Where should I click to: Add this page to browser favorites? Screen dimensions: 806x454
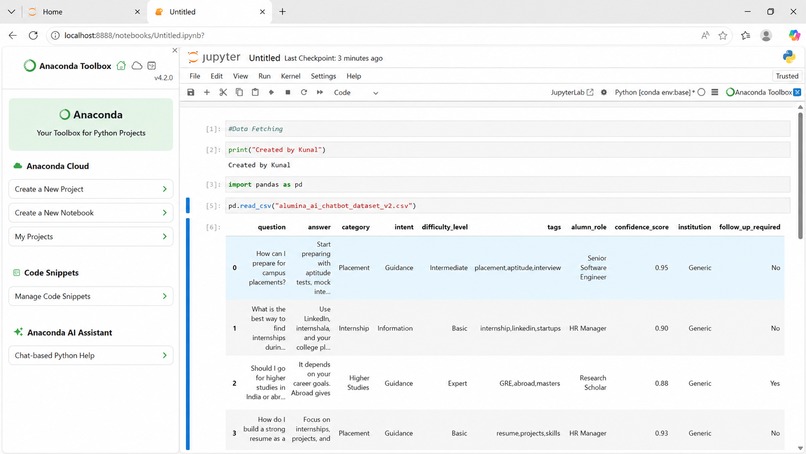(723, 35)
